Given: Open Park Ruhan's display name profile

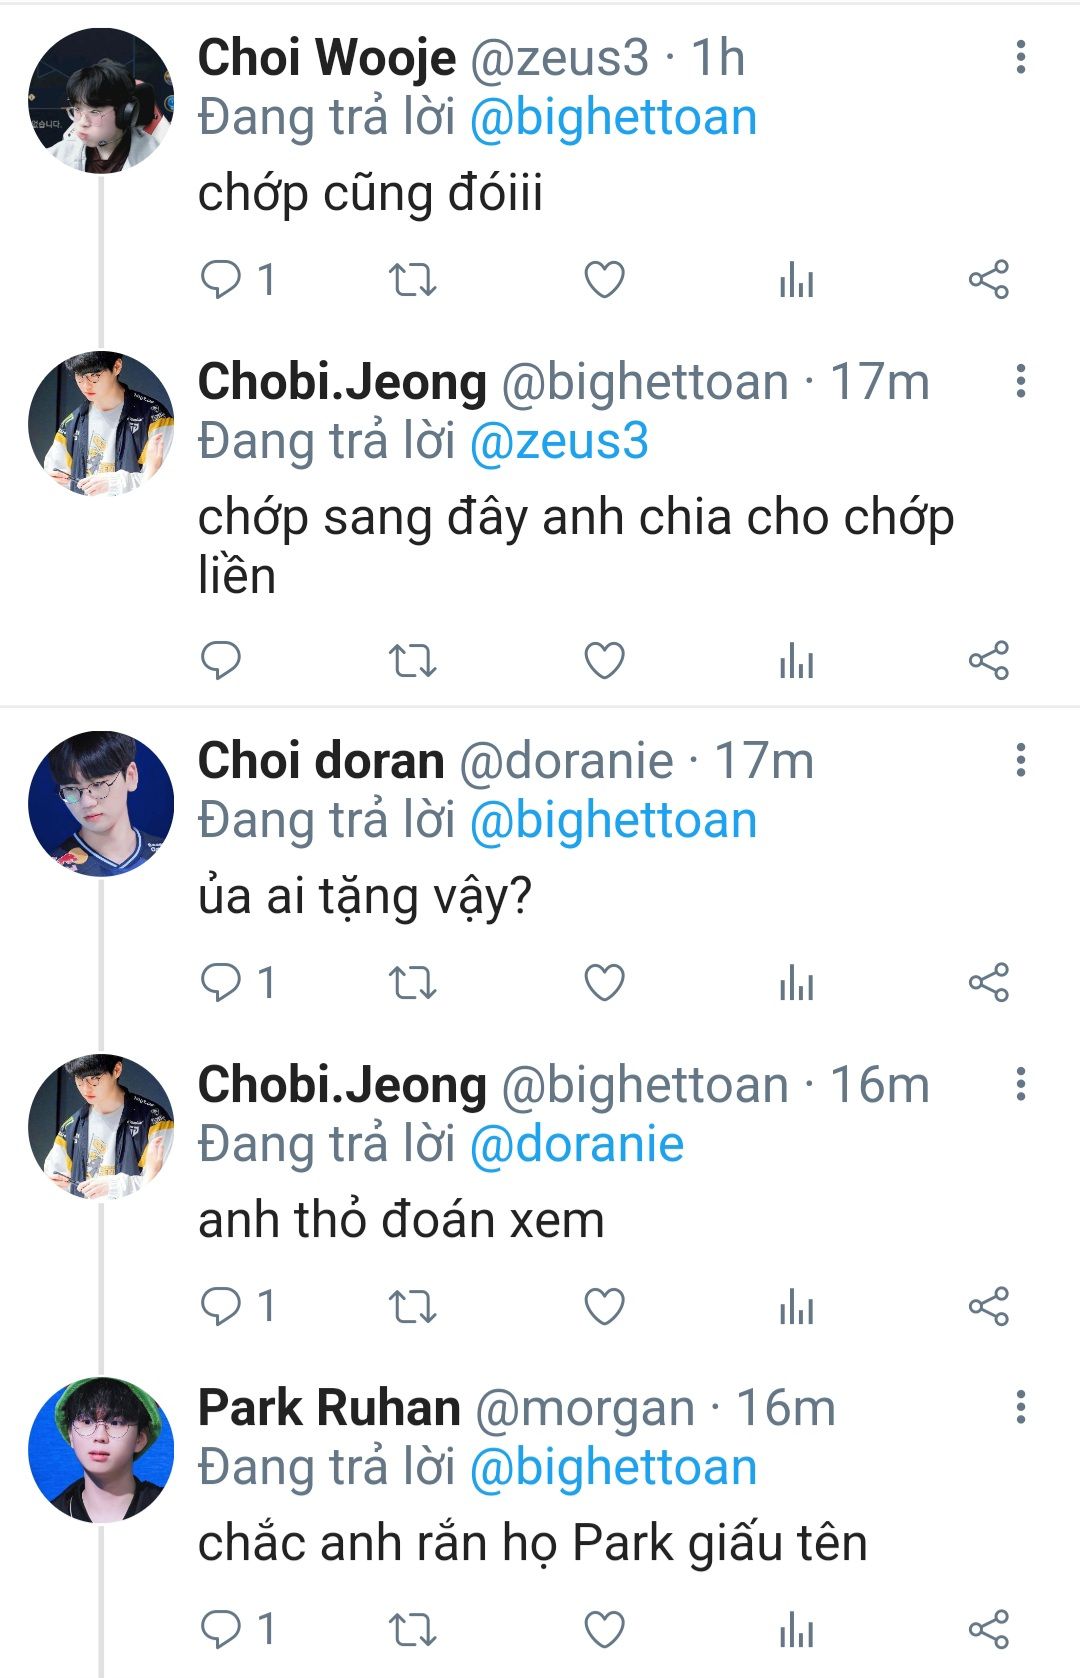Looking at the screenshot, I should coord(329,1408).
